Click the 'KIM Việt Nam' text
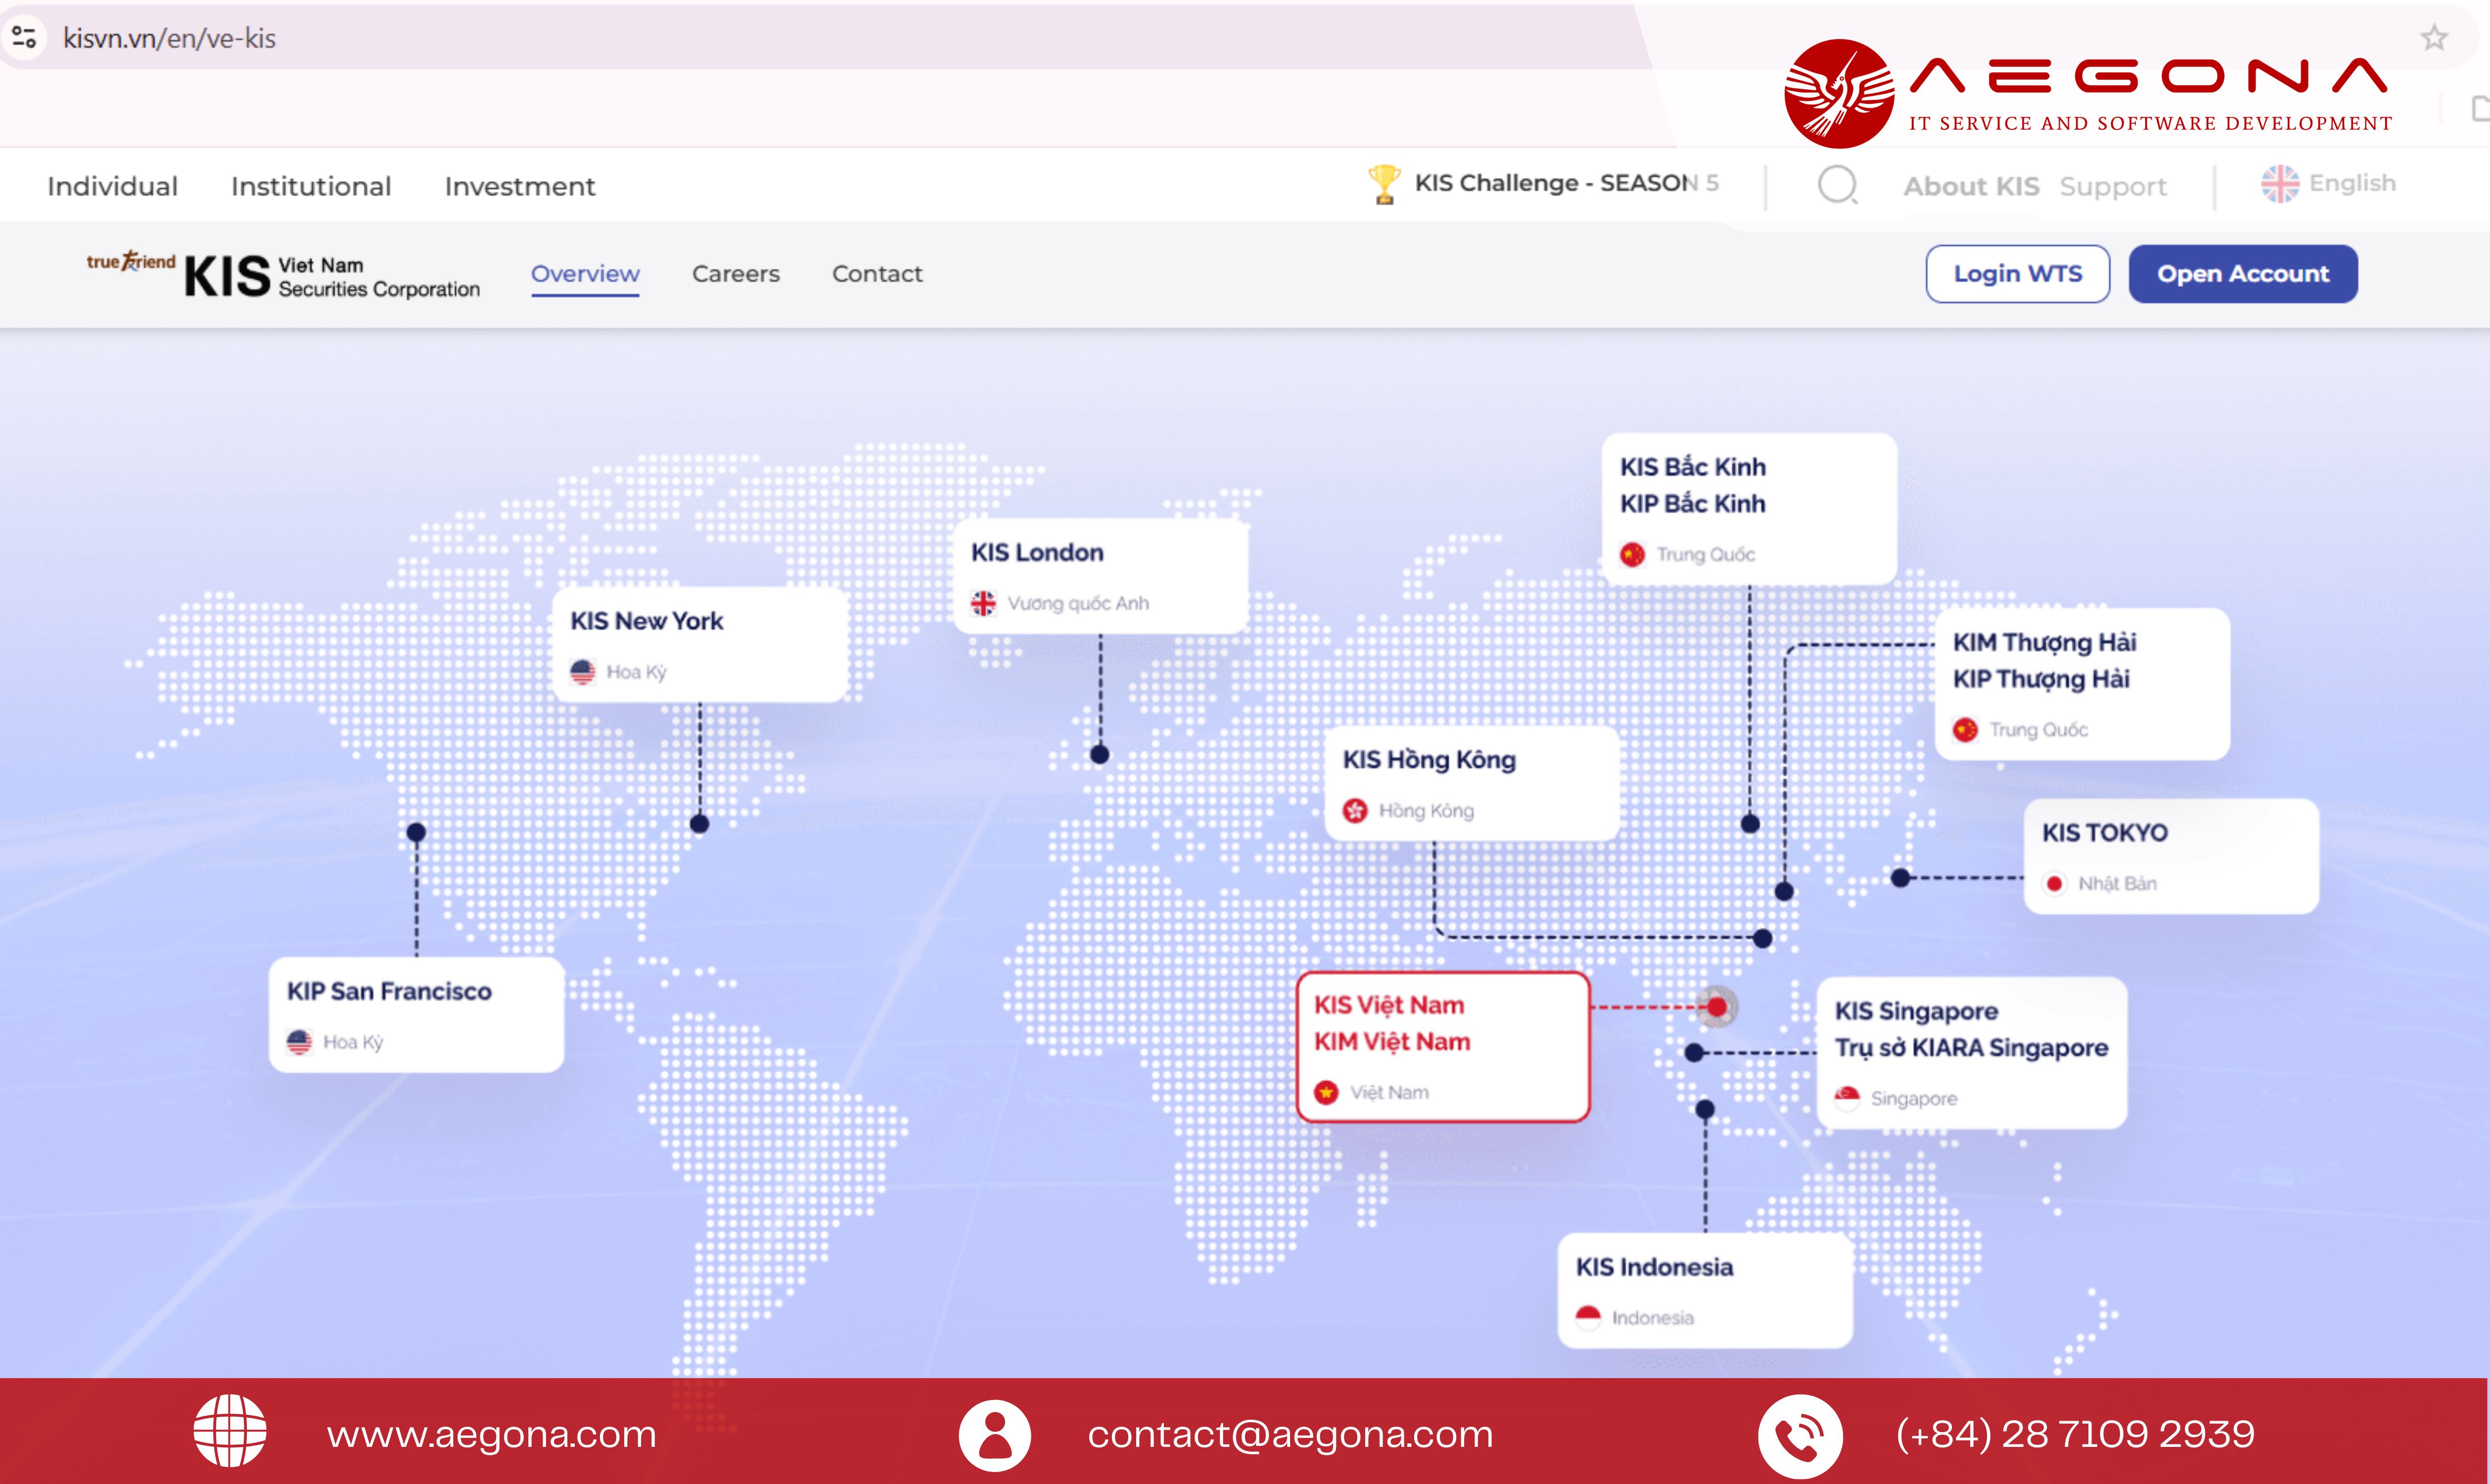Screen dimensions: 2490x1484 pyautogui.click(x=1392, y=1042)
